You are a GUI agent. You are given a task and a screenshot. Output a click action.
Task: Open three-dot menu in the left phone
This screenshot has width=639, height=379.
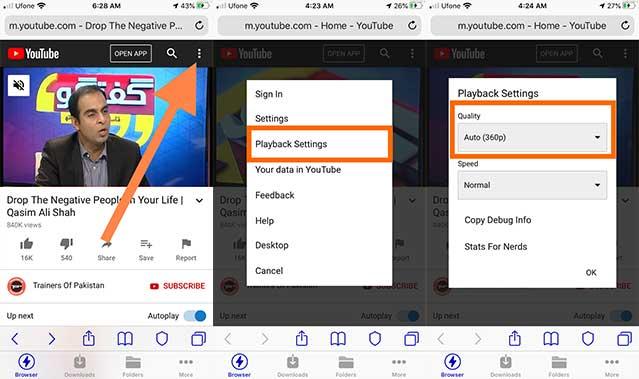pyautogui.click(x=199, y=53)
